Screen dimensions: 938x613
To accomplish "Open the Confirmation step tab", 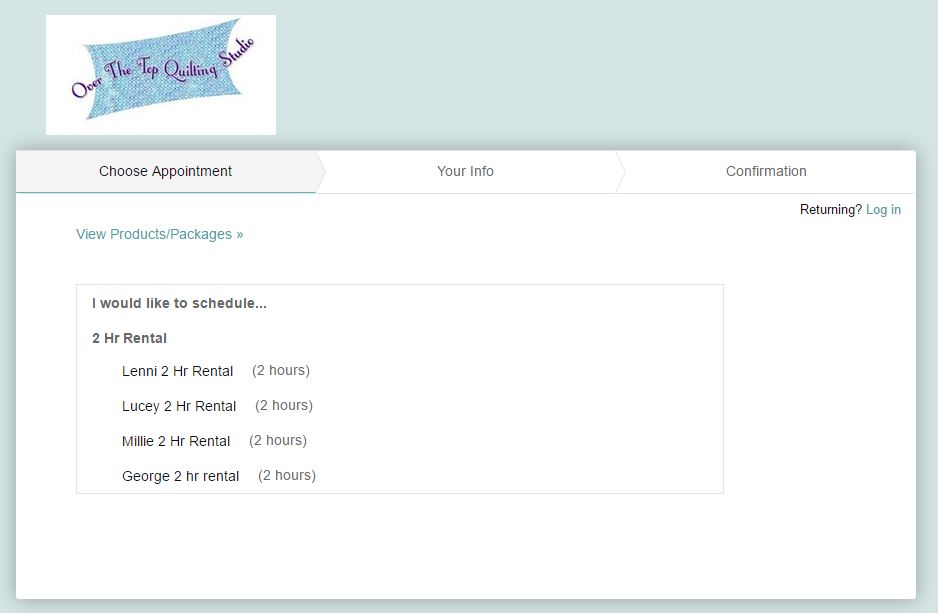I will [x=766, y=172].
